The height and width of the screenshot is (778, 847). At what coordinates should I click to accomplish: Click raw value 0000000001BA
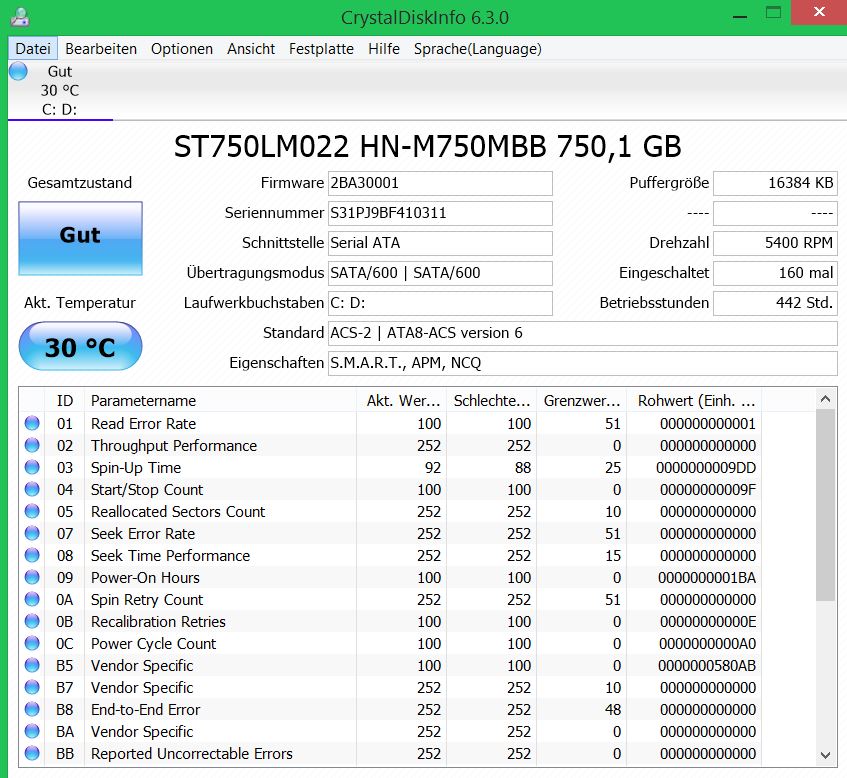pos(707,578)
